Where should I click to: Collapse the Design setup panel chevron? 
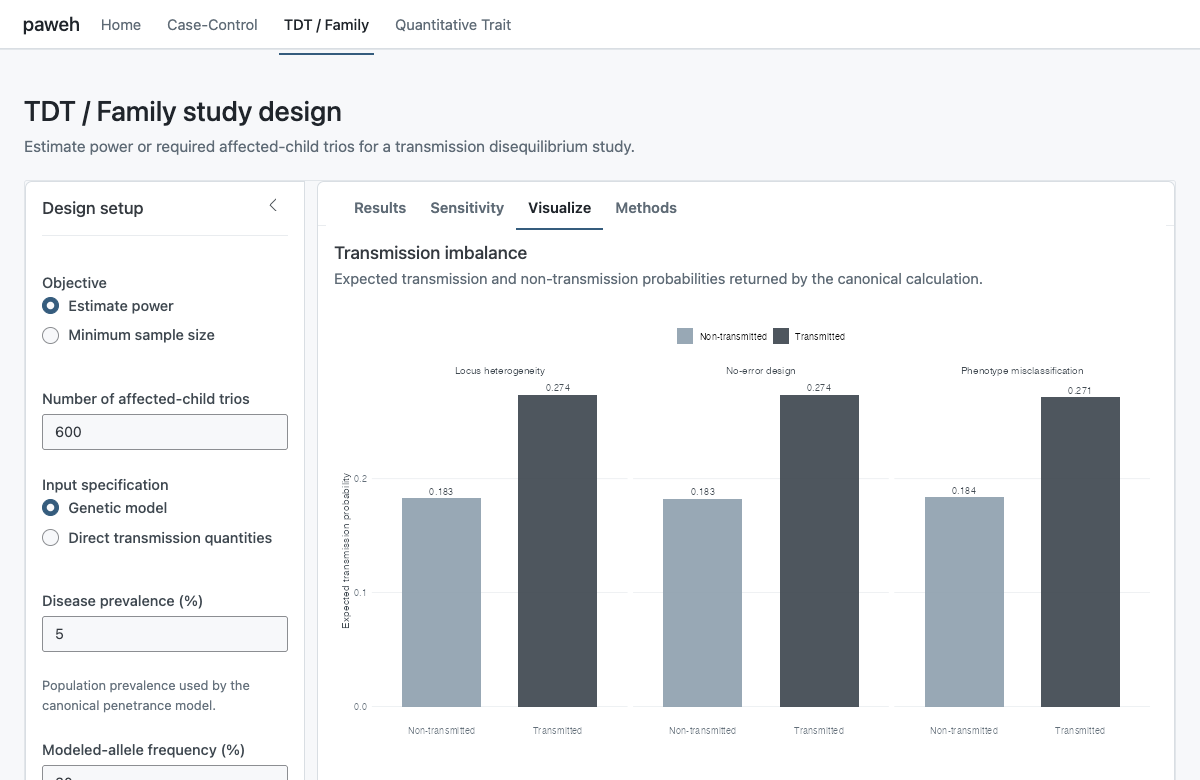coord(273,206)
